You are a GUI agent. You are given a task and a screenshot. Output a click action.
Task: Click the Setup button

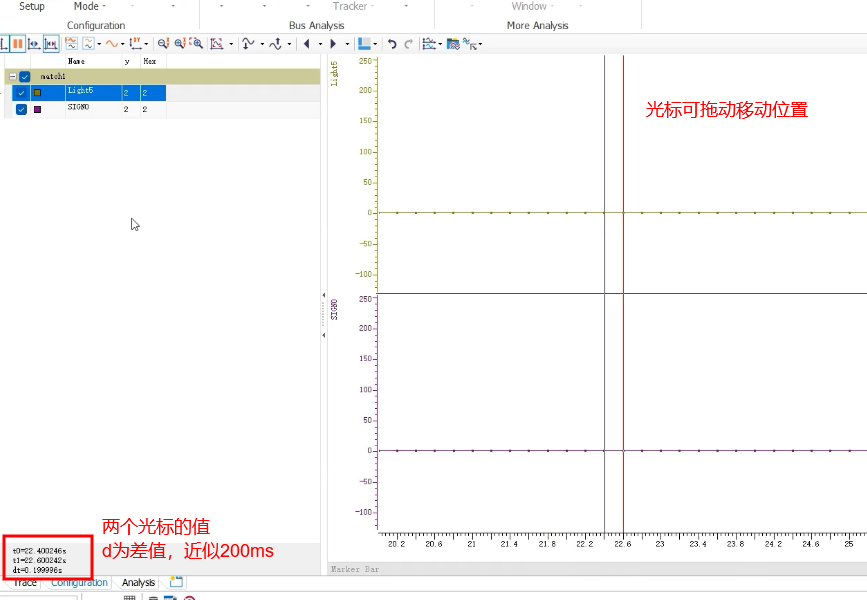pyautogui.click(x=32, y=6)
